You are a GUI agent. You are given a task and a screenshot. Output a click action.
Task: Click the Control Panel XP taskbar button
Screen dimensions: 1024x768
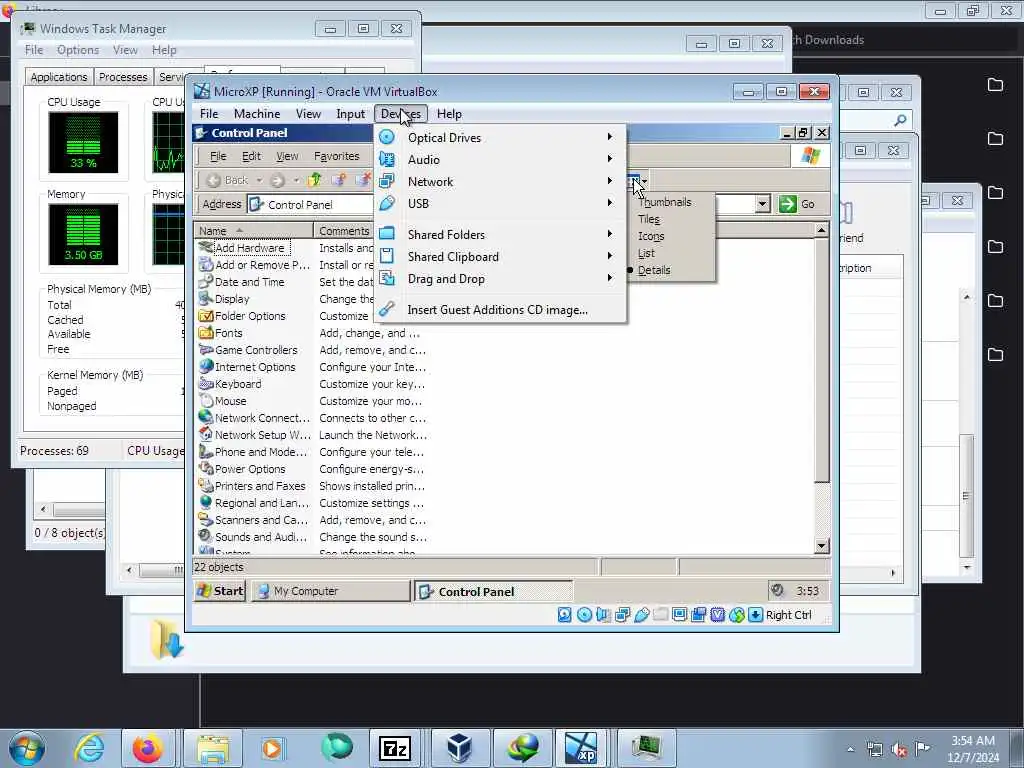[x=494, y=592]
